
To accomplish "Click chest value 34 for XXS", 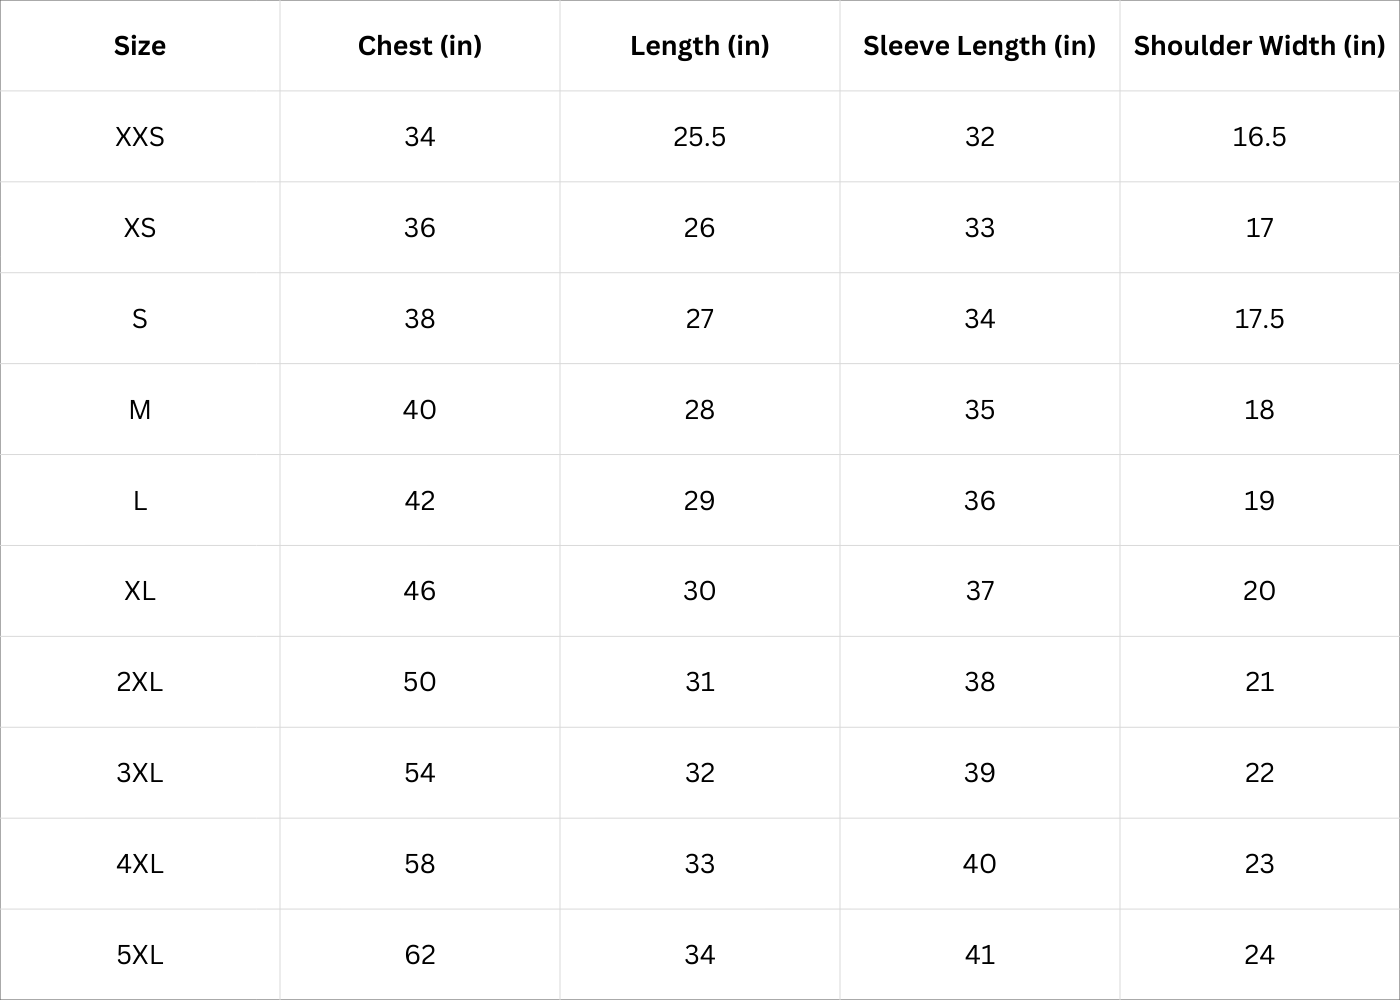I will click(420, 137).
